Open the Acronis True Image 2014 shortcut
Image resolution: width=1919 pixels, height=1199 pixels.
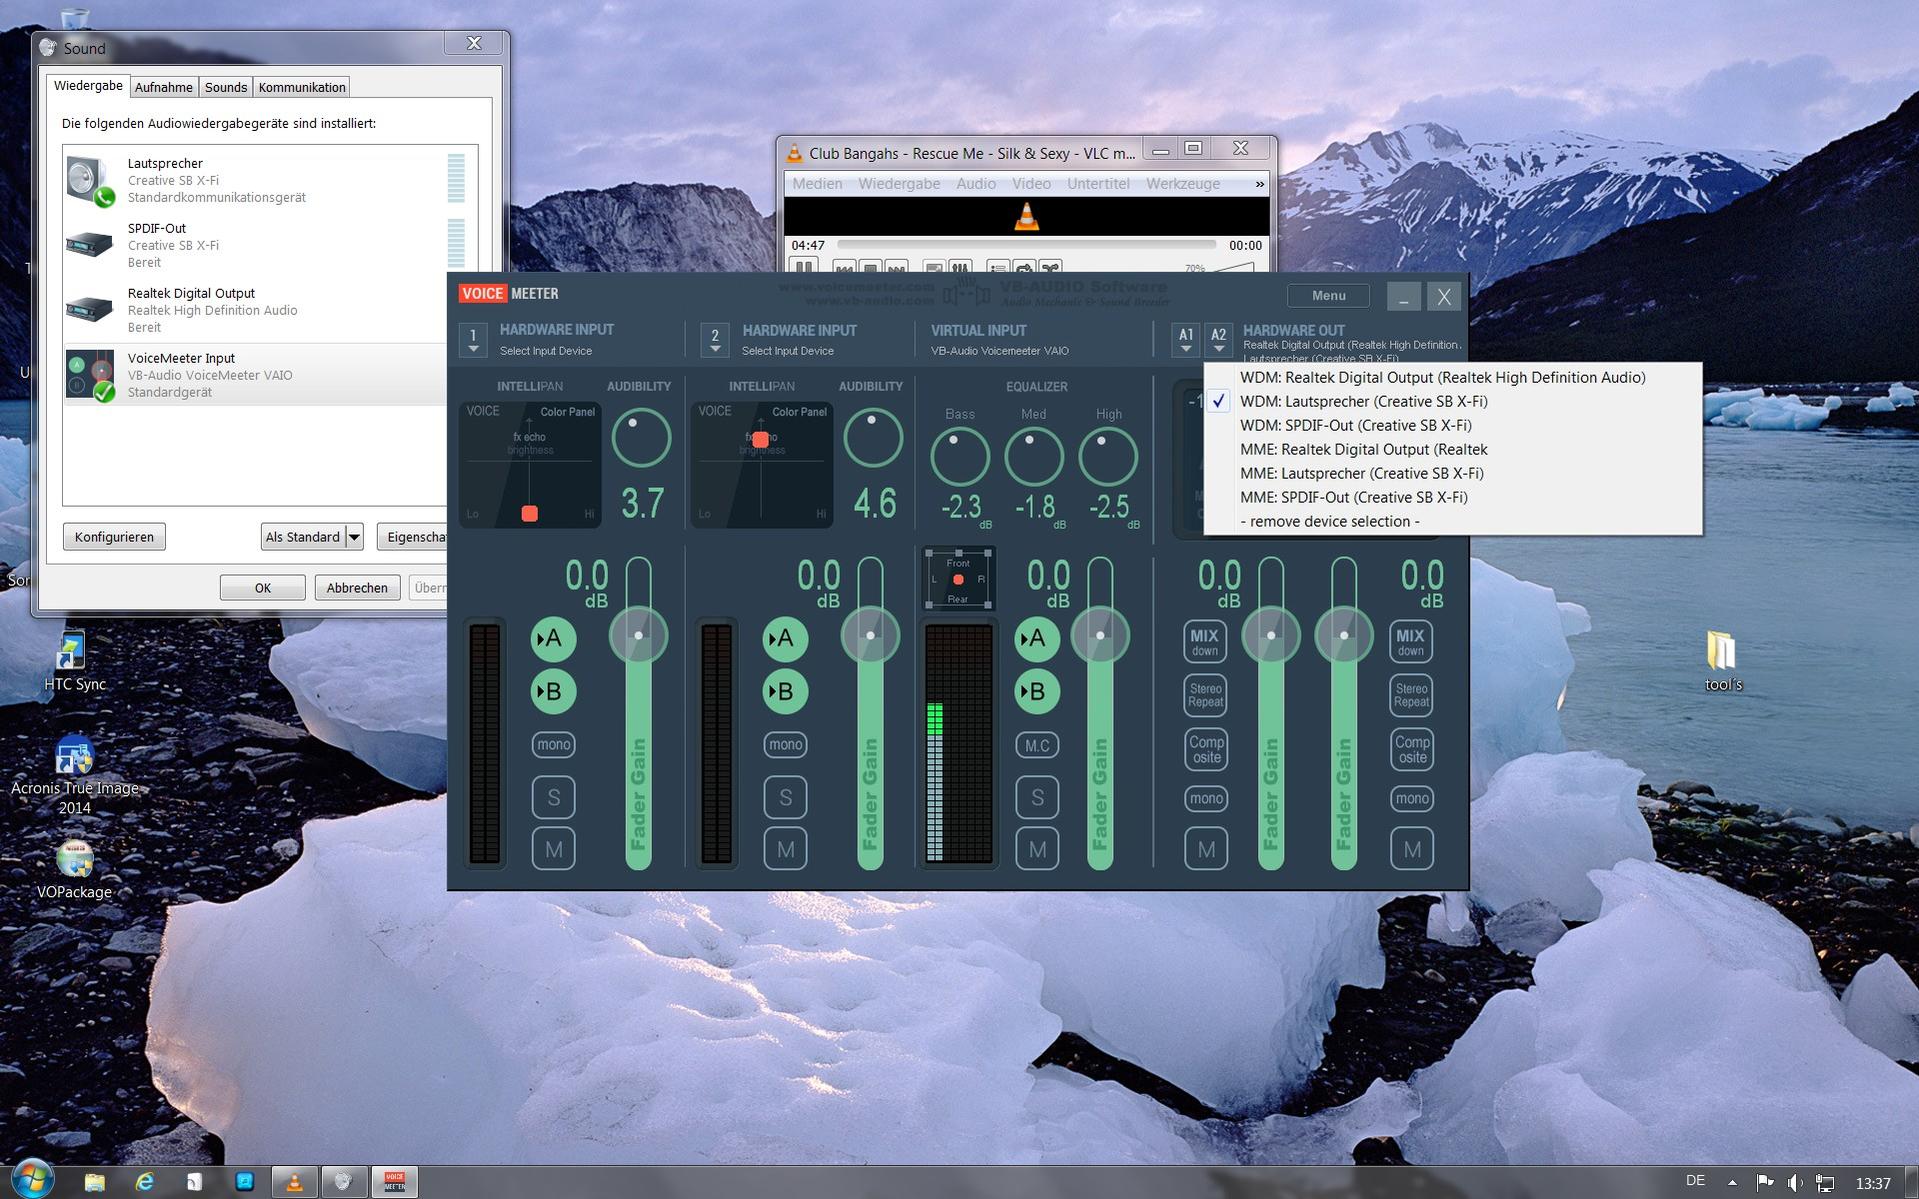74,776
